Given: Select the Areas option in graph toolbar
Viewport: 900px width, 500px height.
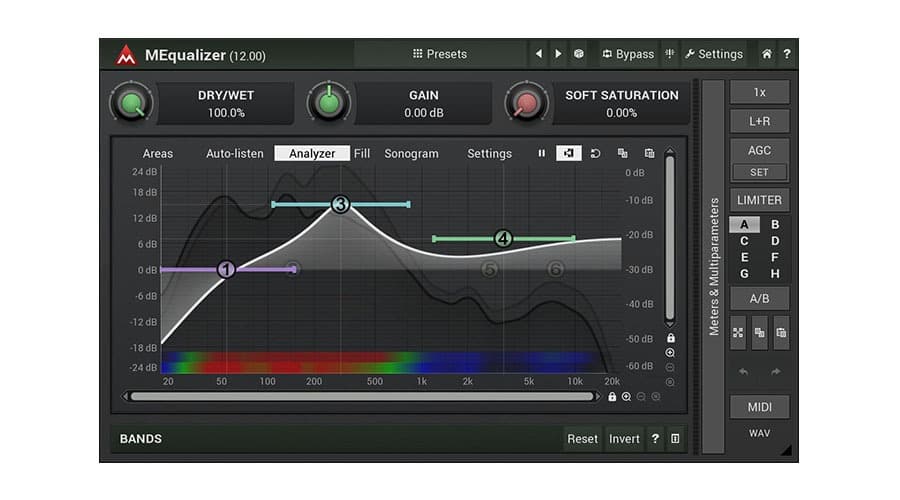Looking at the screenshot, I should tap(158, 153).
